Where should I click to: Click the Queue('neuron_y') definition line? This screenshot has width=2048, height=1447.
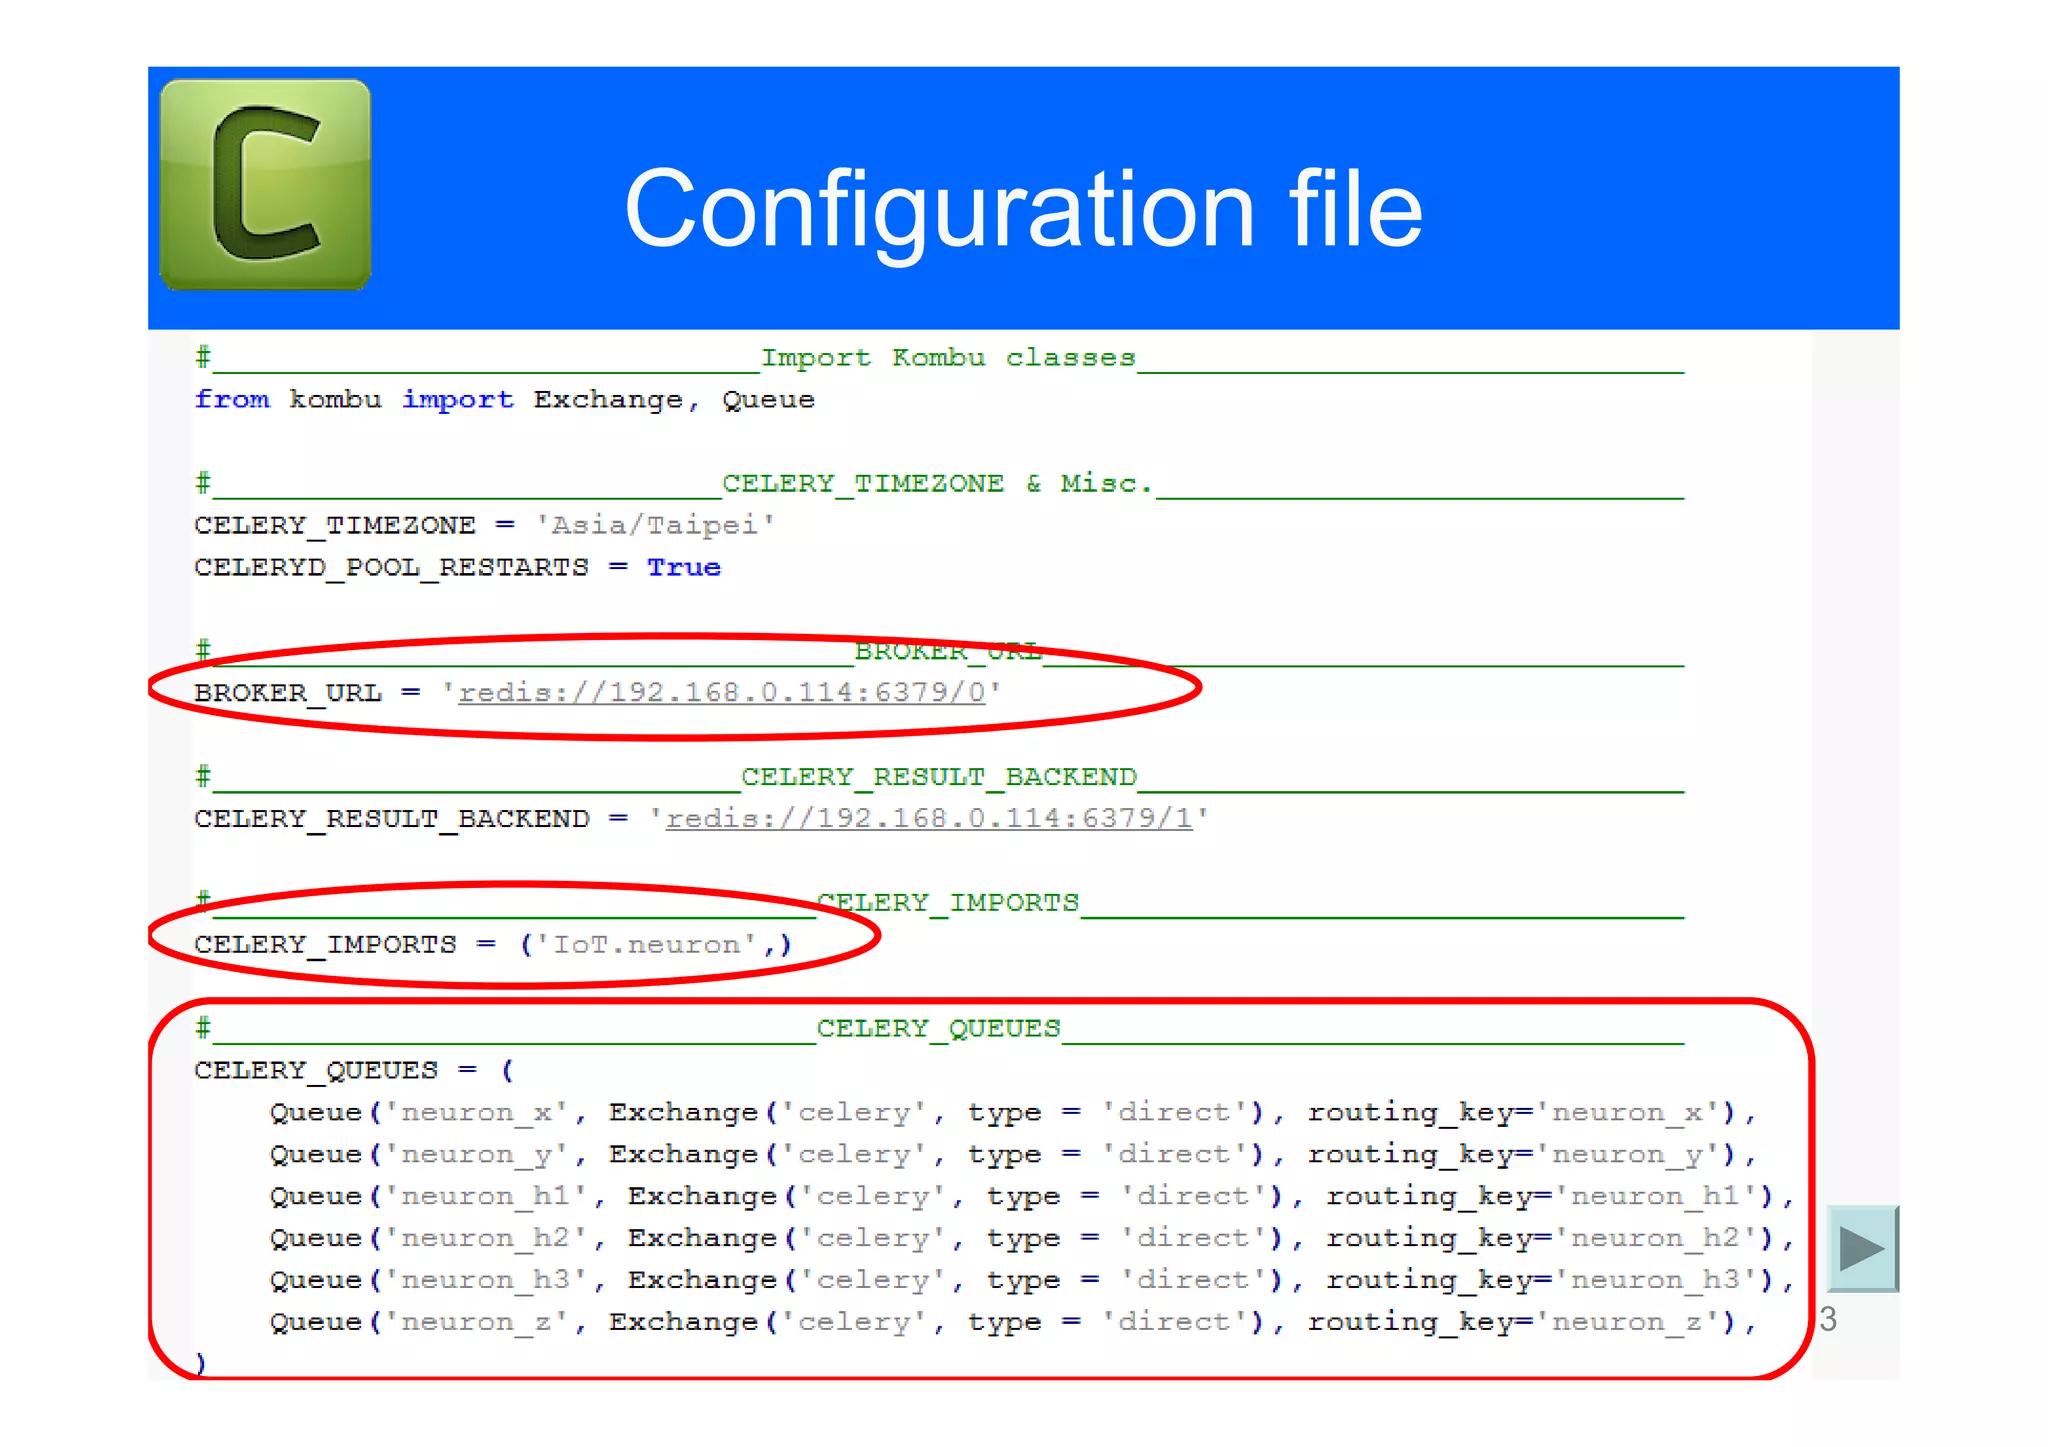click(1013, 1155)
